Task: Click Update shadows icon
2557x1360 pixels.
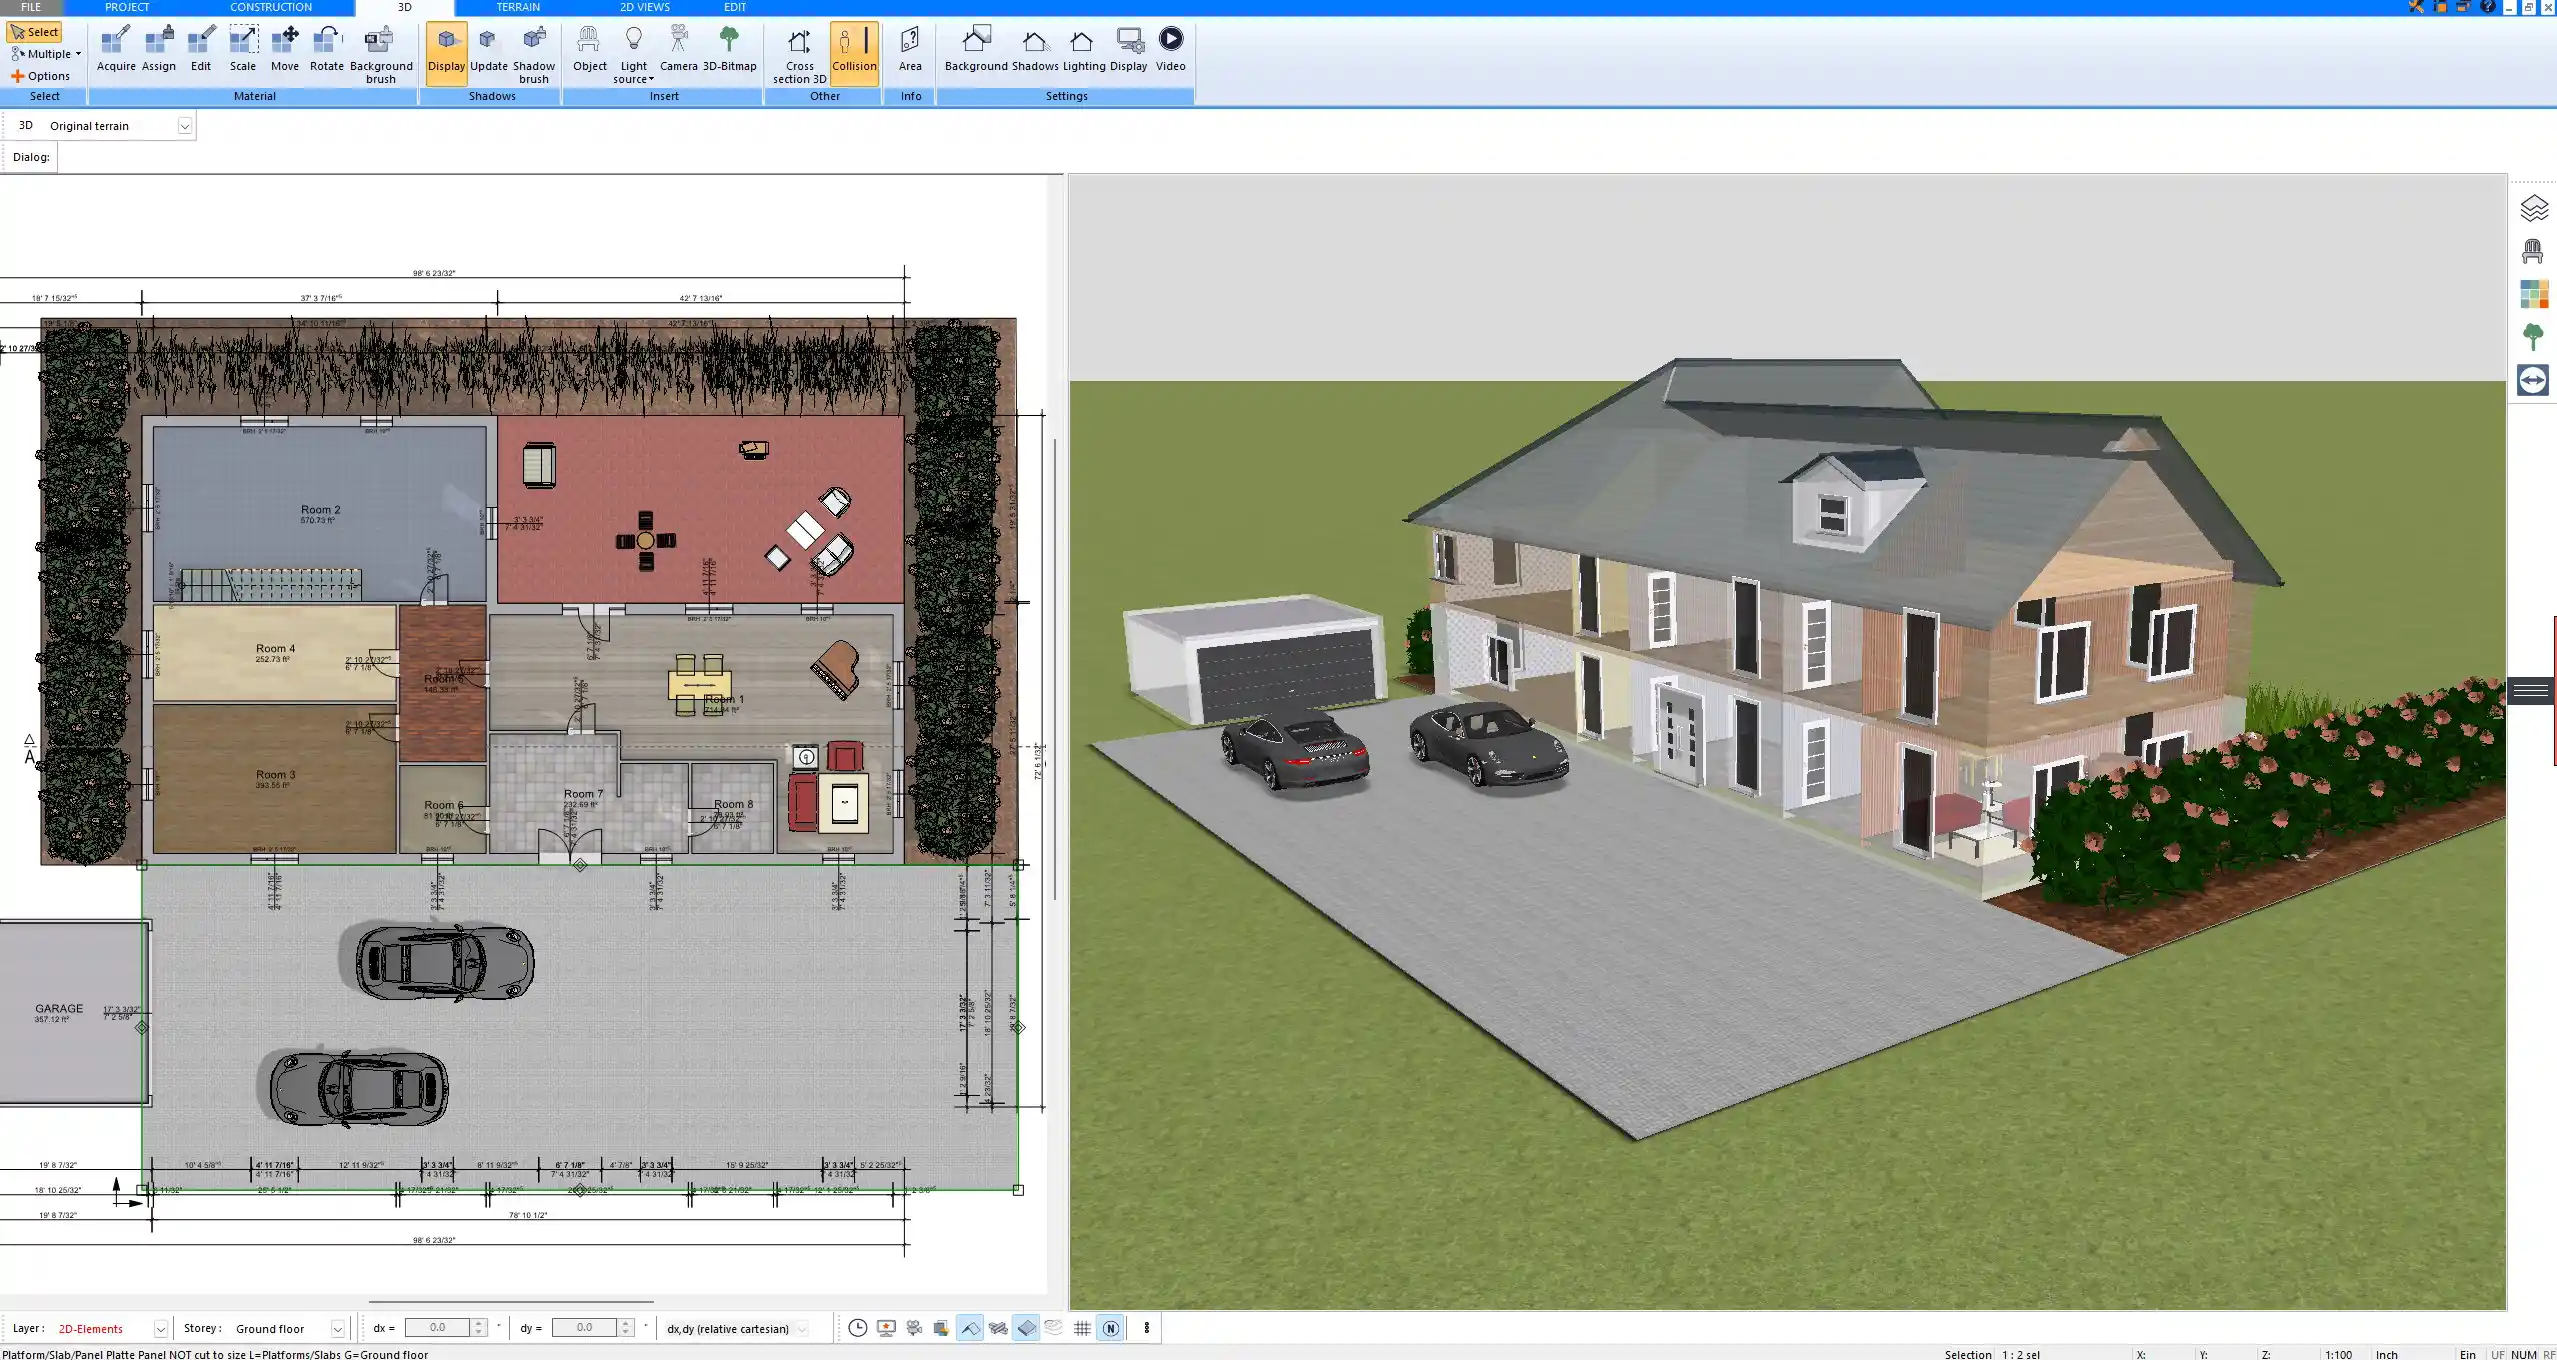Action: point(489,50)
